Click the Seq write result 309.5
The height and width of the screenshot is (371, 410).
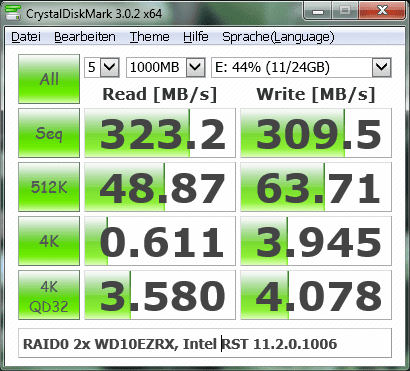tap(316, 133)
